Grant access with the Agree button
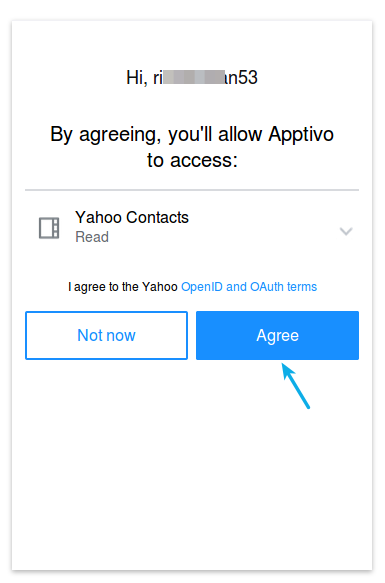Screen dimensions: 385x583 point(277,335)
